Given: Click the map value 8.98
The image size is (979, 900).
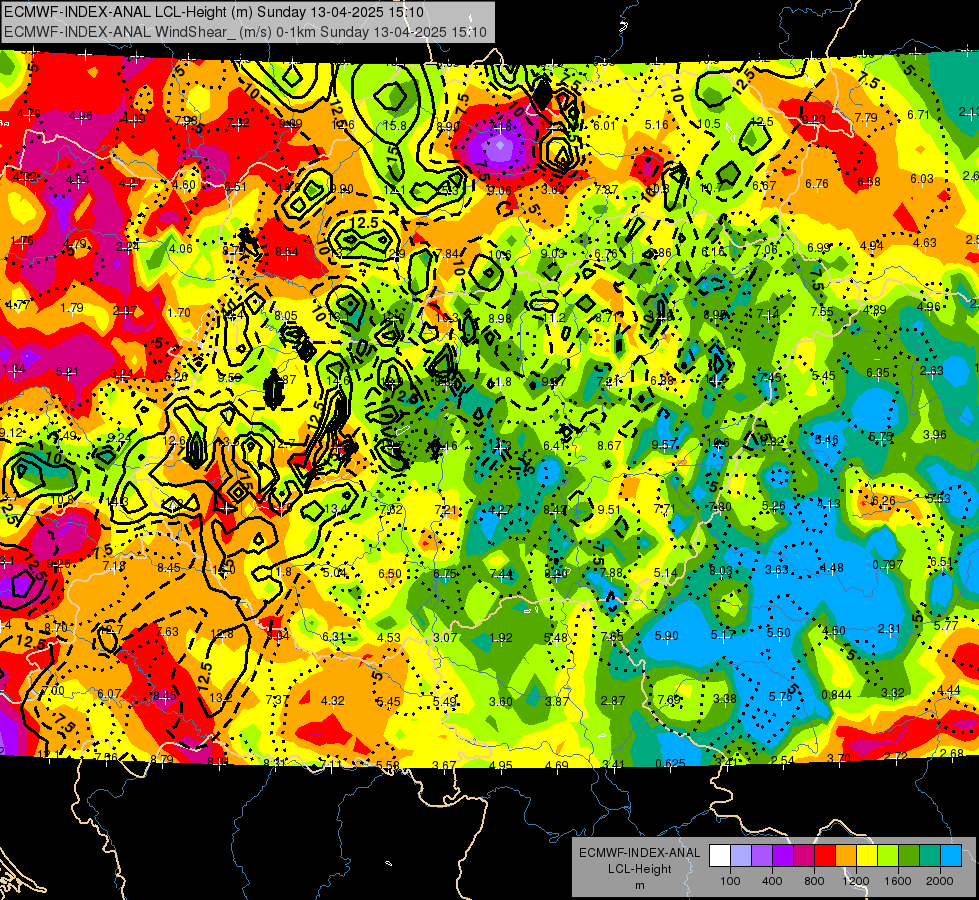Looking at the screenshot, I should [500, 318].
